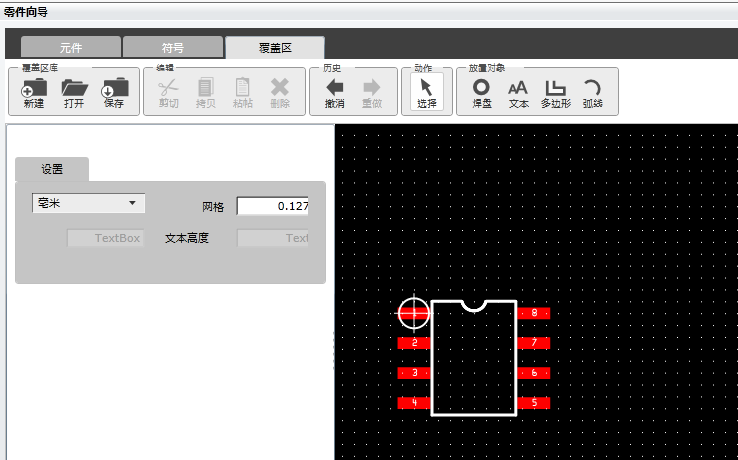
Task: Click the 拷贝 (Copy) icon
Action: pos(206,93)
